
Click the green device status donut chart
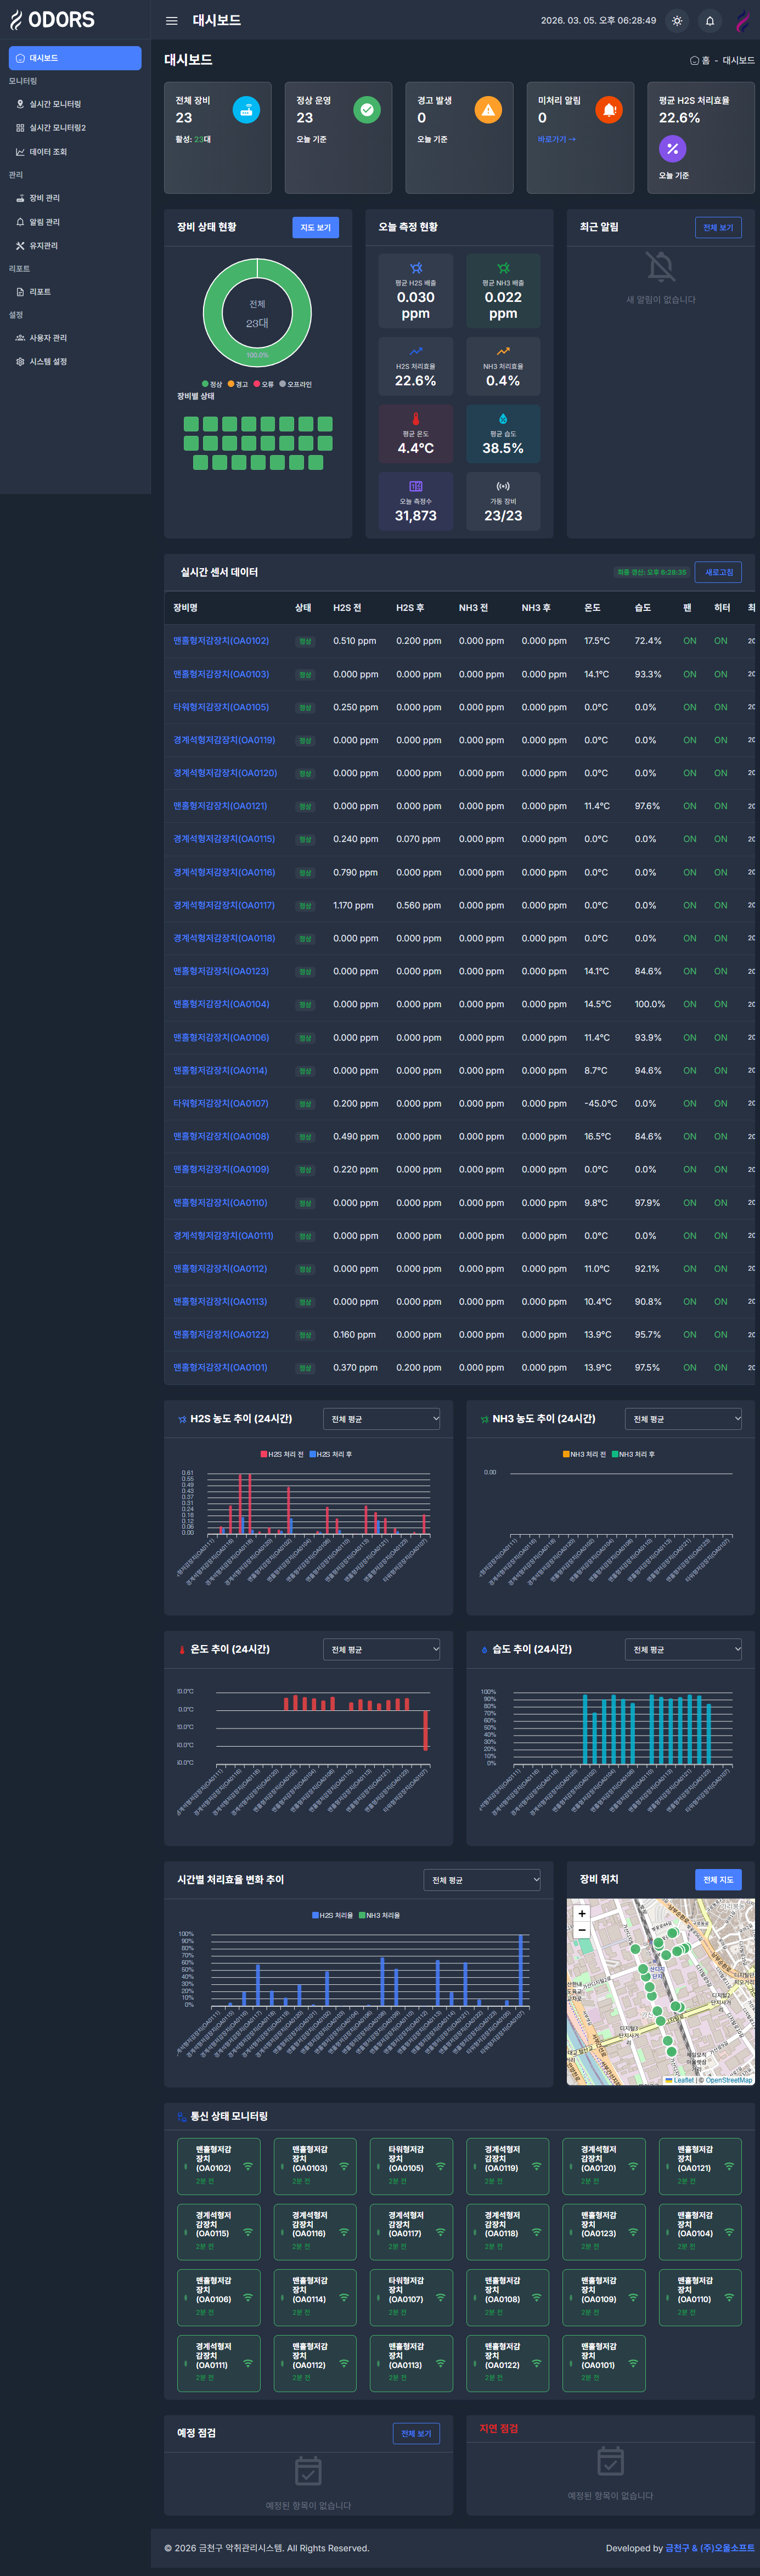[257, 313]
